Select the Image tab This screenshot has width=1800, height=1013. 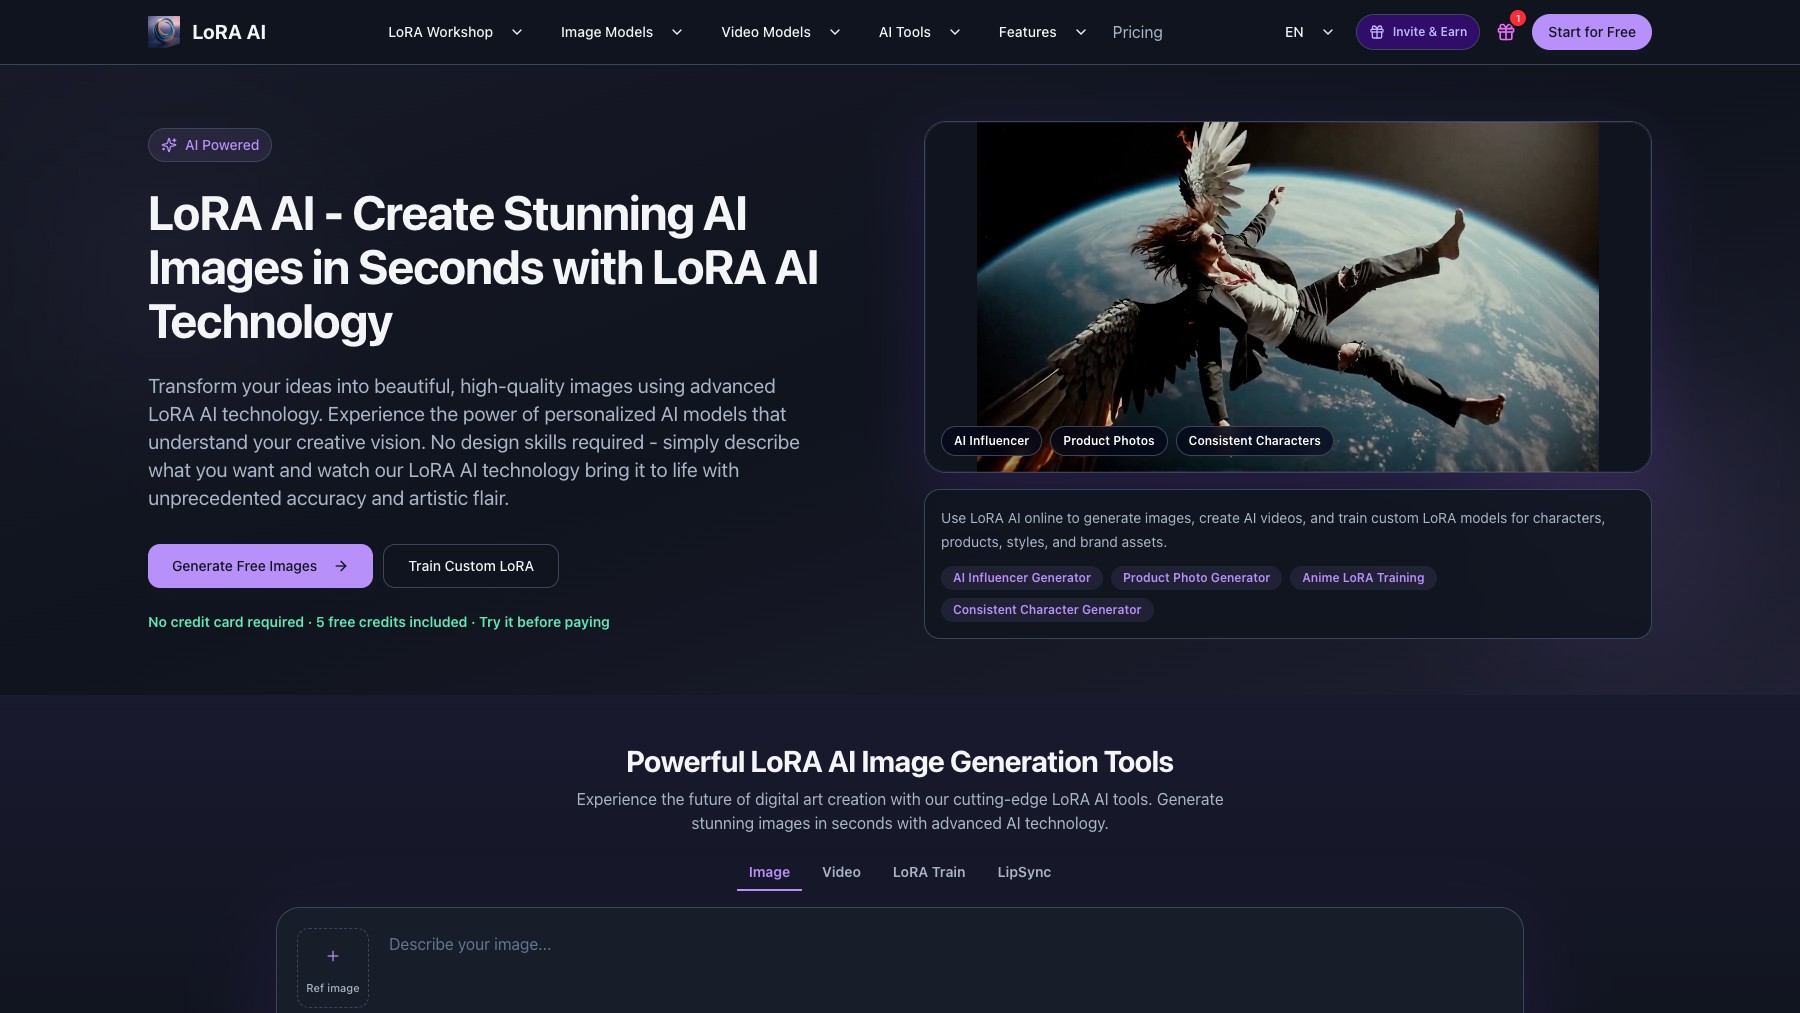pos(769,872)
